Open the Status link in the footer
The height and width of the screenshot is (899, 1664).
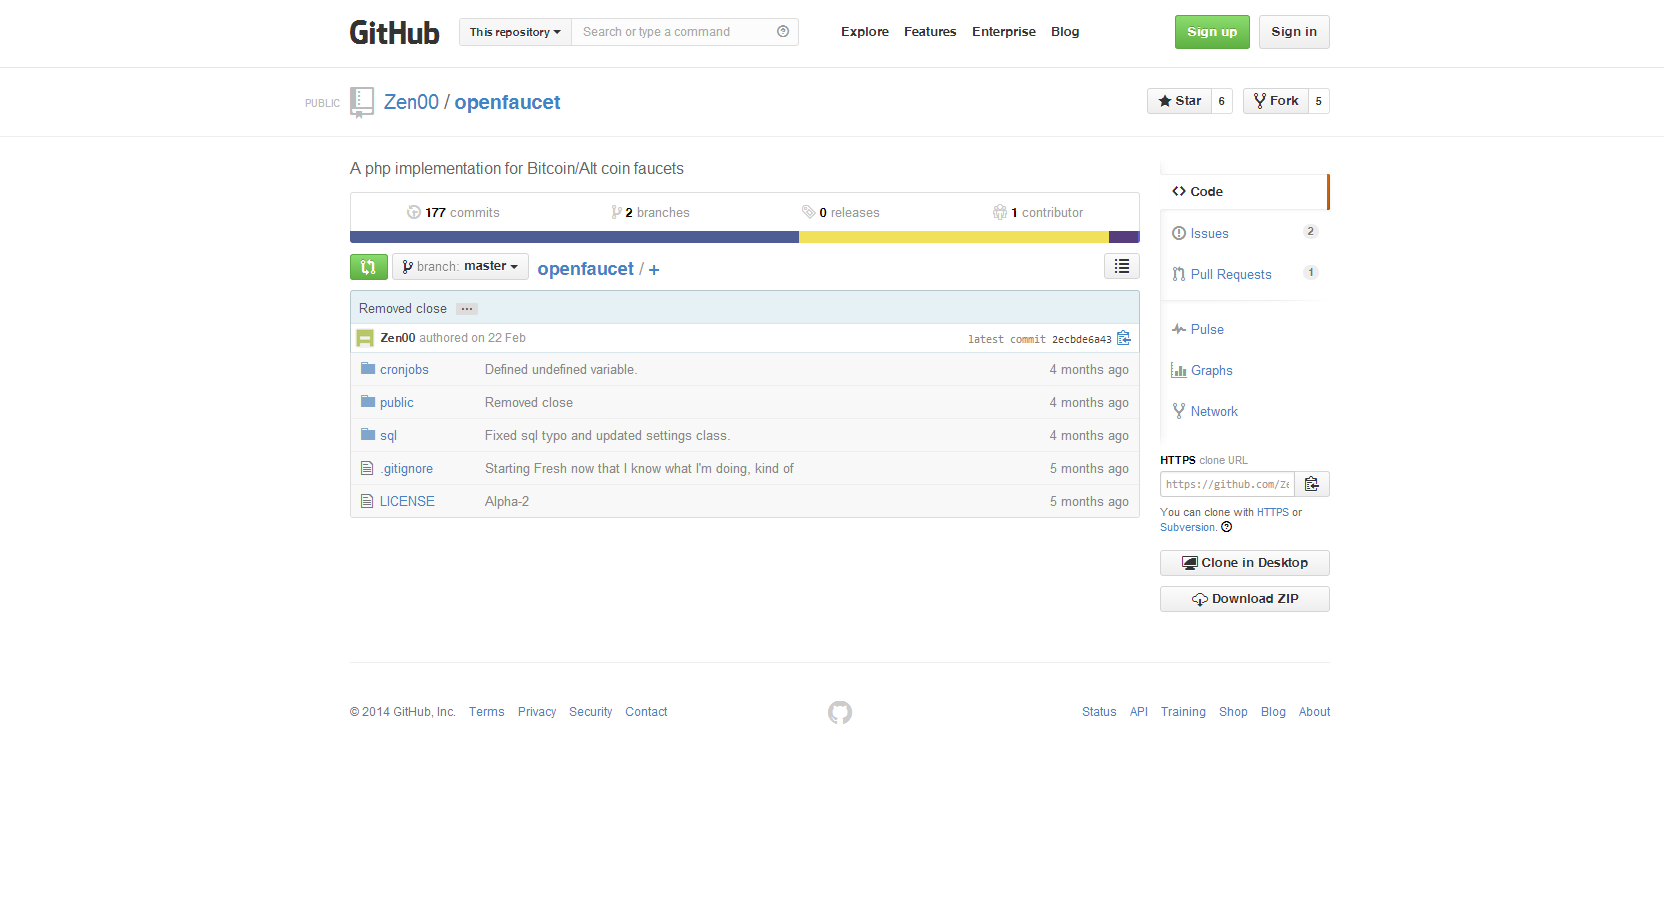[x=1099, y=712]
